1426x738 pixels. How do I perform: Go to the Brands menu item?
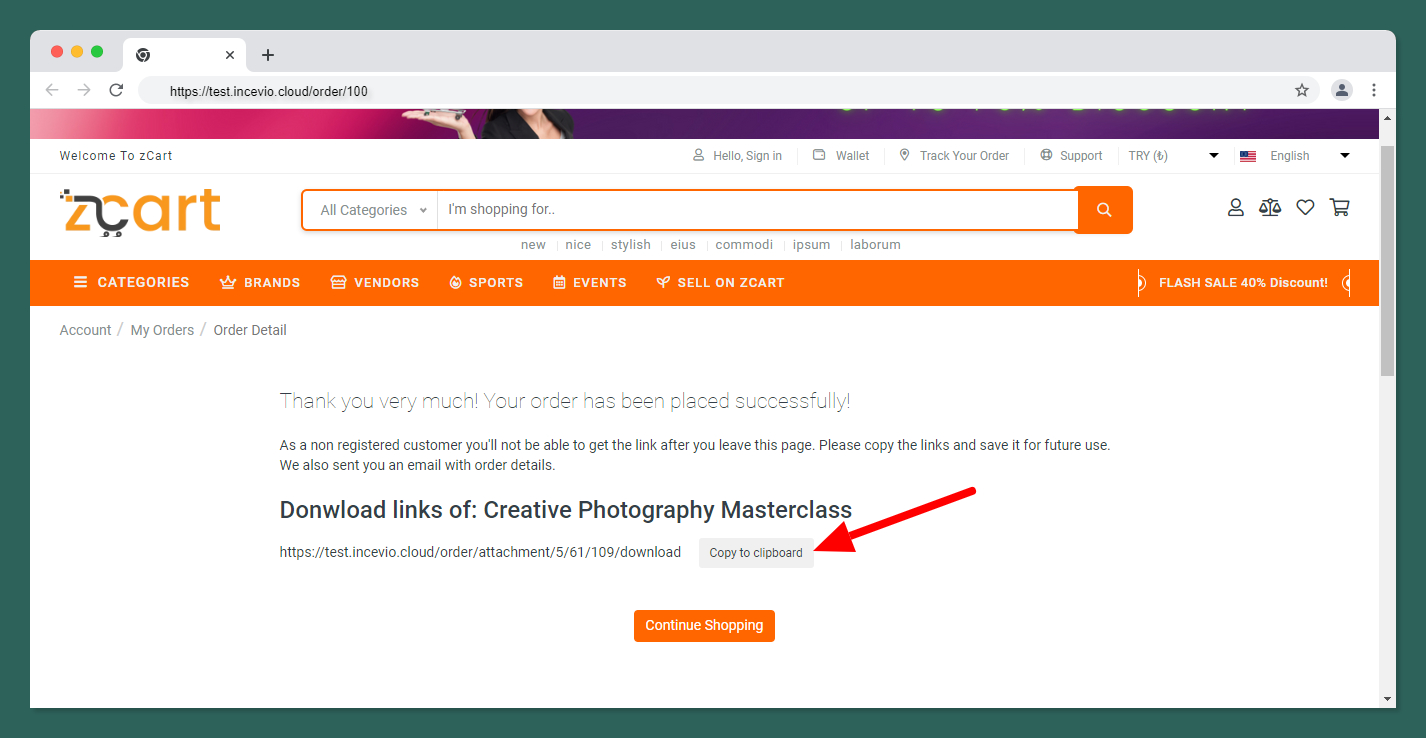click(260, 283)
